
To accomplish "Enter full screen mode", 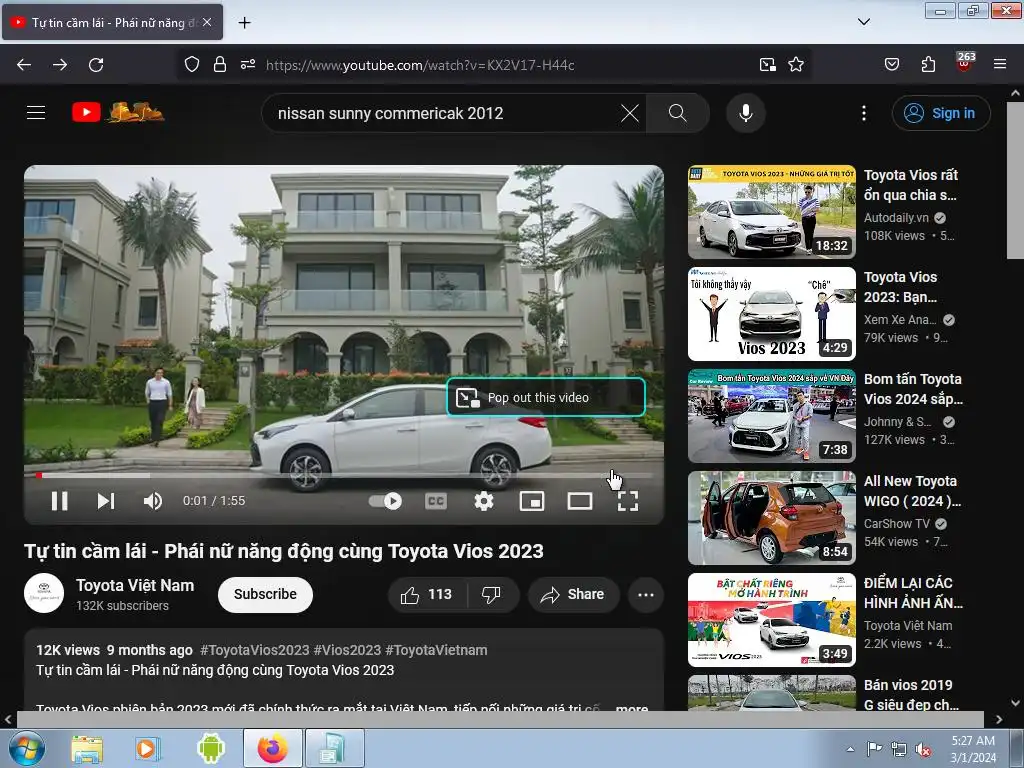I will (628, 501).
